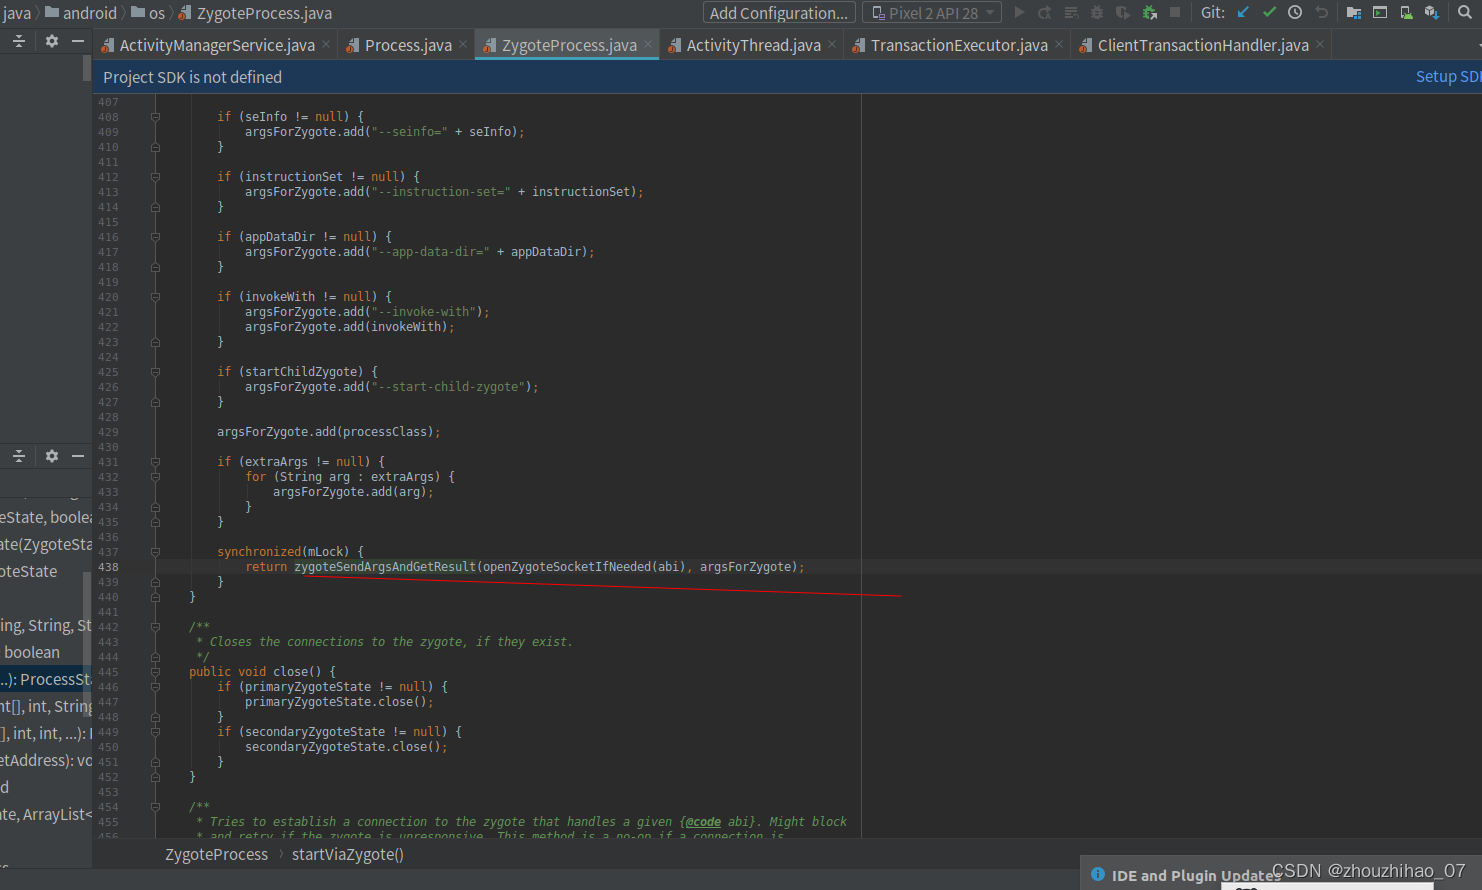Screen dimensions: 1482x890
Task: Fold the primaryZygoteState if-block
Action: 155,687
